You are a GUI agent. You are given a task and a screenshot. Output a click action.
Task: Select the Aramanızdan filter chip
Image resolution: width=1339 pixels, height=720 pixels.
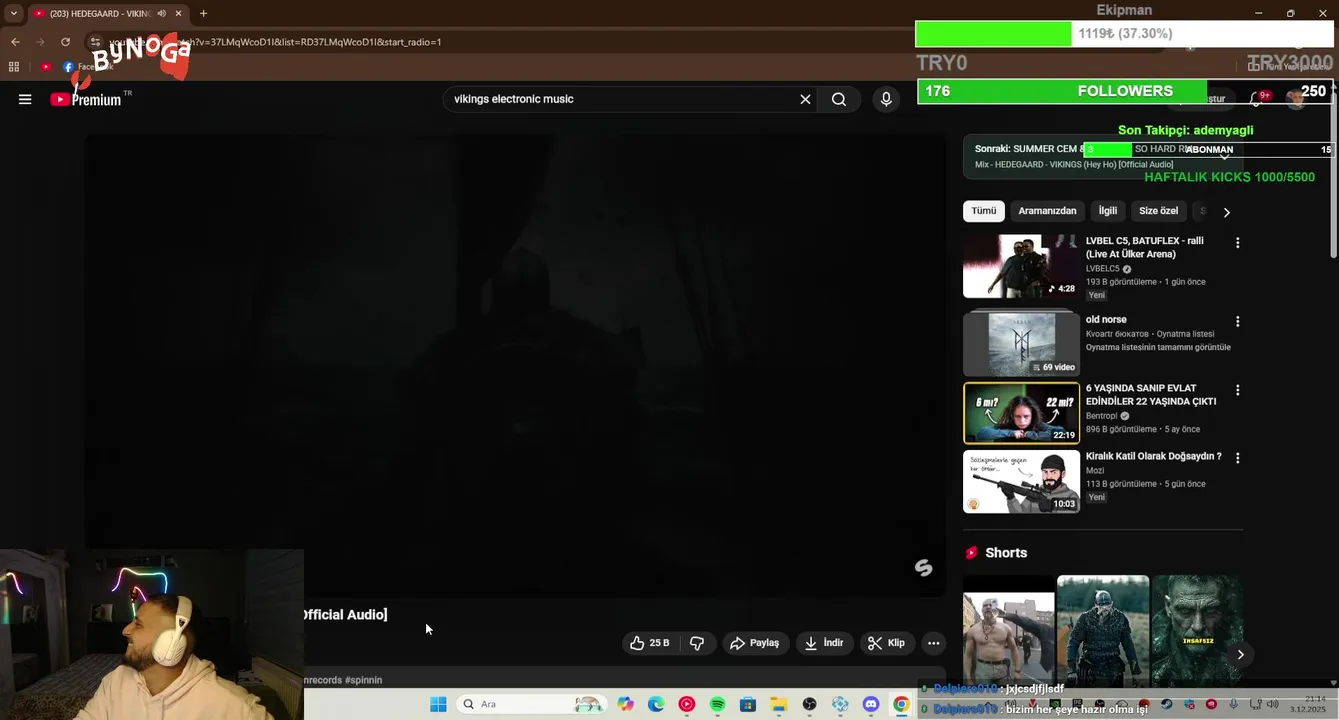coord(1047,211)
